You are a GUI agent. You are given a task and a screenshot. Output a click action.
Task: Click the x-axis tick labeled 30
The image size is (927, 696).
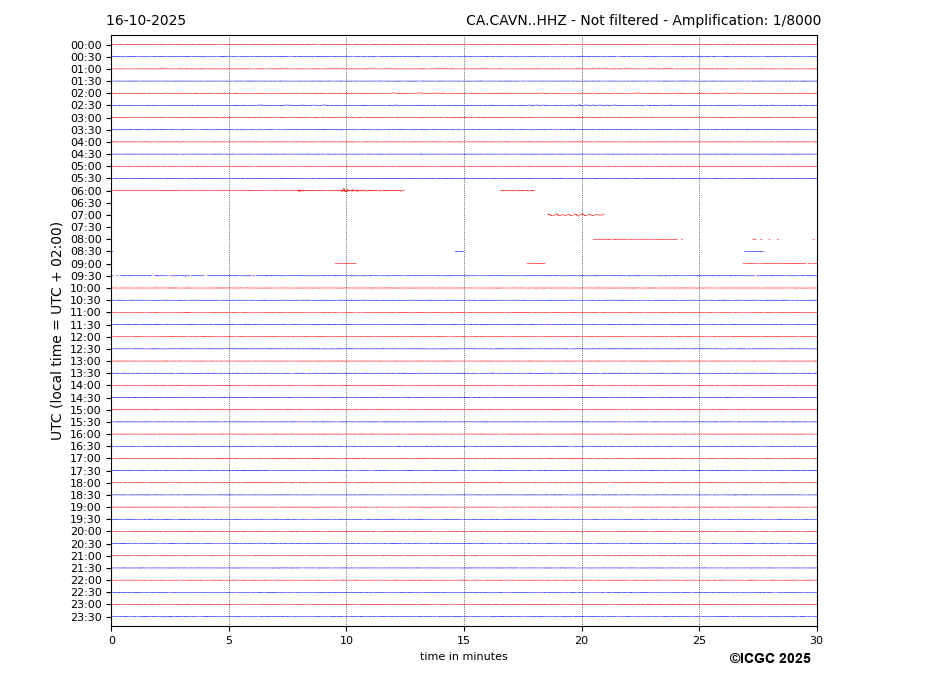pos(816,640)
